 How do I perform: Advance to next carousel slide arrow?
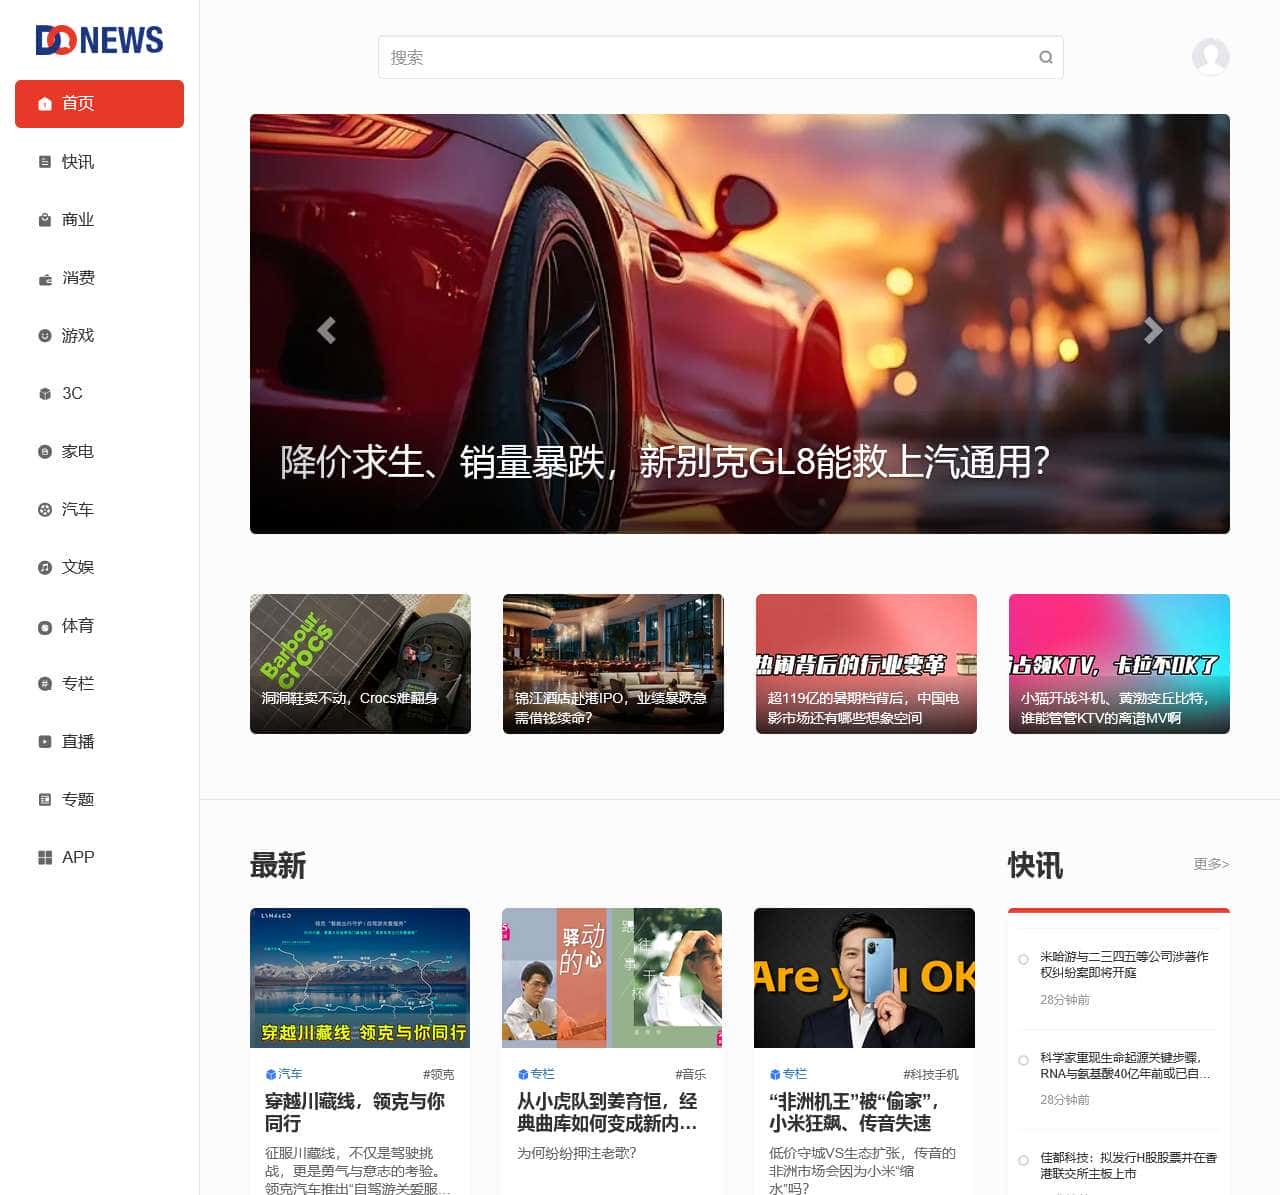(1153, 330)
